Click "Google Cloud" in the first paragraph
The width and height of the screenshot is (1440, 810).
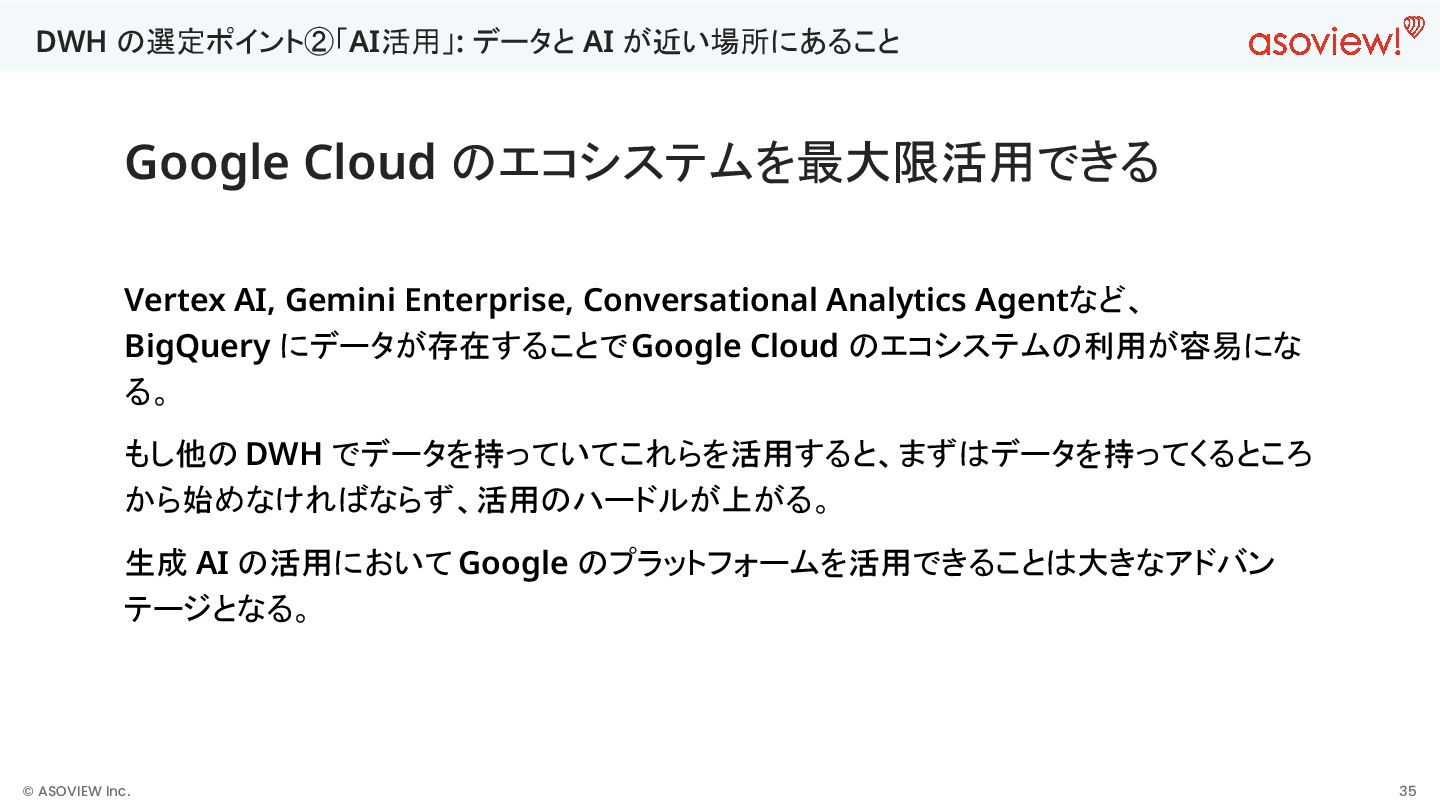coord(735,346)
